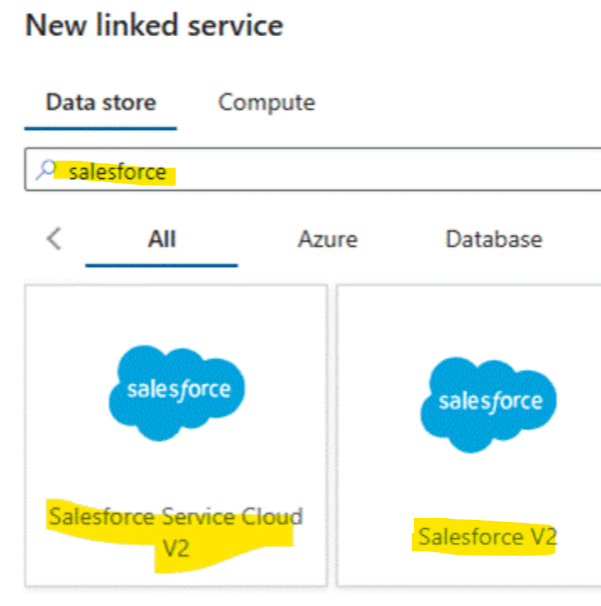Filter connectors by Azure category

327,239
